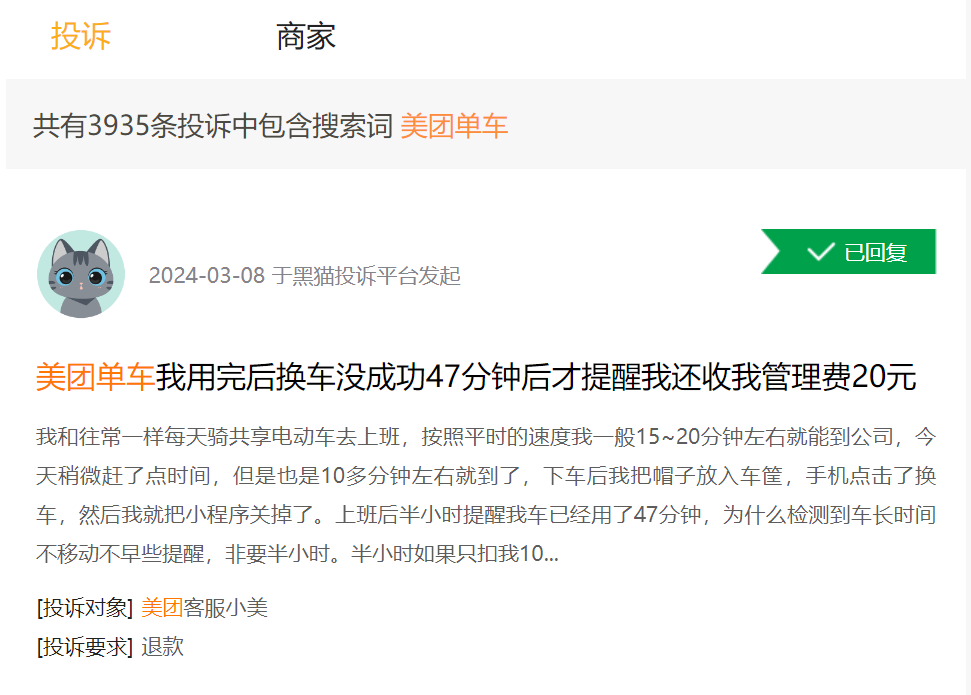Click the [投诉对象] field label
The width and height of the screenshot is (971, 695).
click(x=85, y=608)
